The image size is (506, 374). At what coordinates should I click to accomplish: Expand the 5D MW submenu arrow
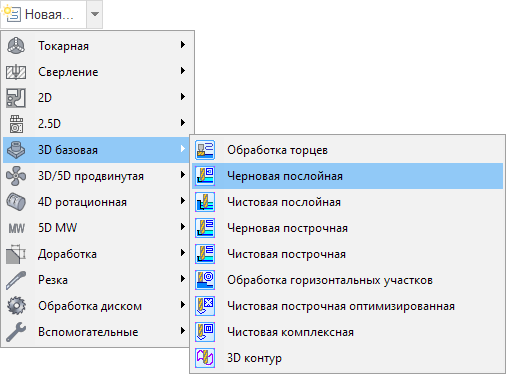click(183, 227)
